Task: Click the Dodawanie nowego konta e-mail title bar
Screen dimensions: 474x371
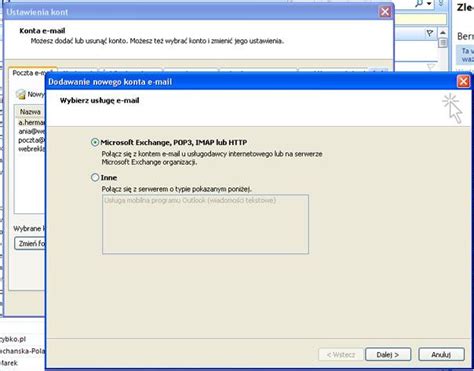Action: tap(252, 82)
